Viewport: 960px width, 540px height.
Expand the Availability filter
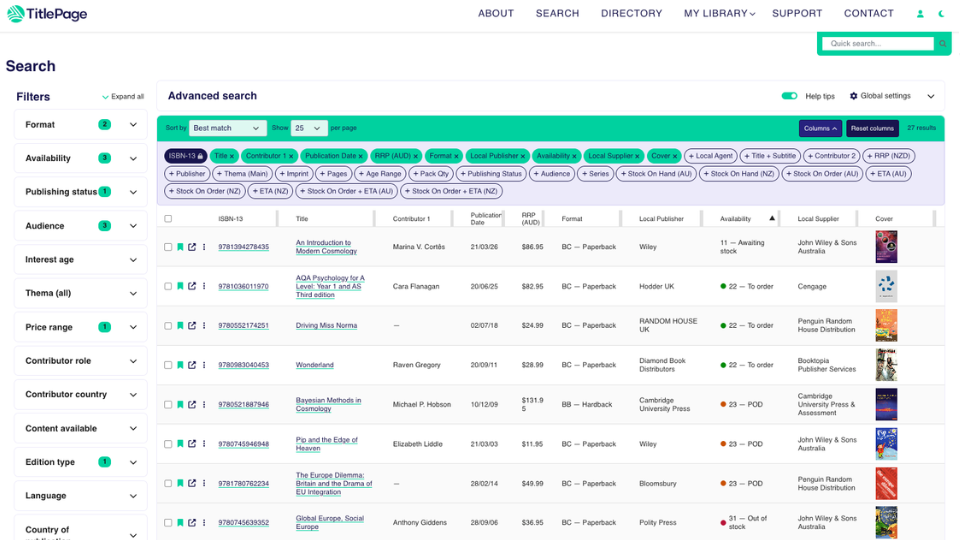[x=81, y=158]
